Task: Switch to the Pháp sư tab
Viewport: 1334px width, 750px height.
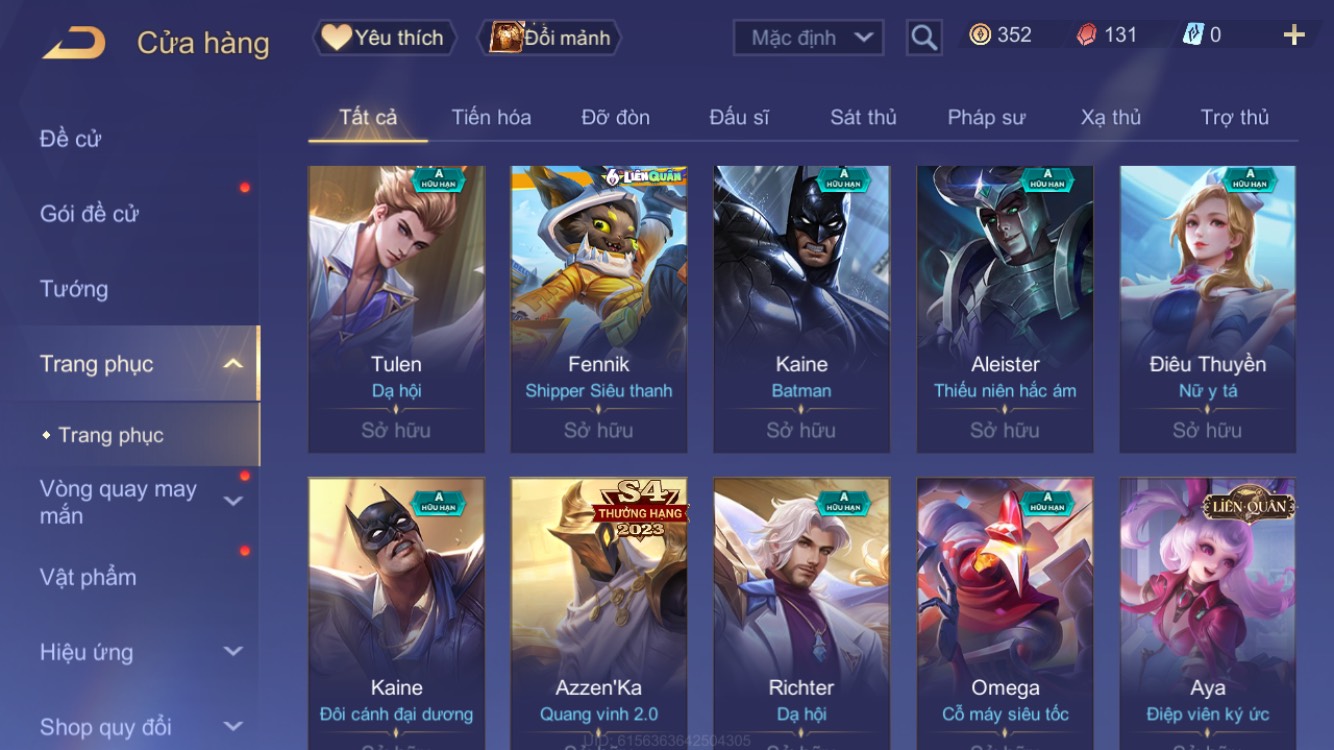Action: pyautogui.click(x=986, y=117)
